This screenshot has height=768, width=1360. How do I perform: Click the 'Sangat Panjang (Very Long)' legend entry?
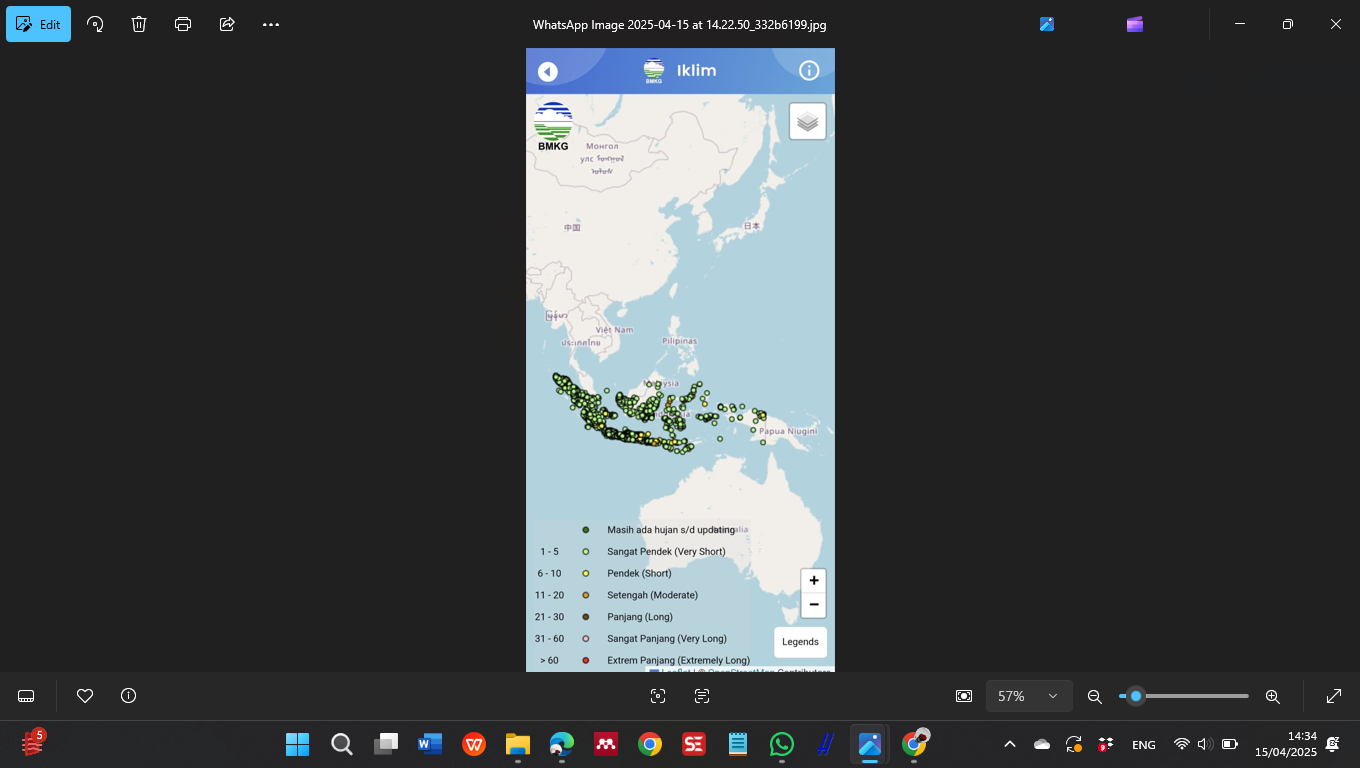point(667,639)
